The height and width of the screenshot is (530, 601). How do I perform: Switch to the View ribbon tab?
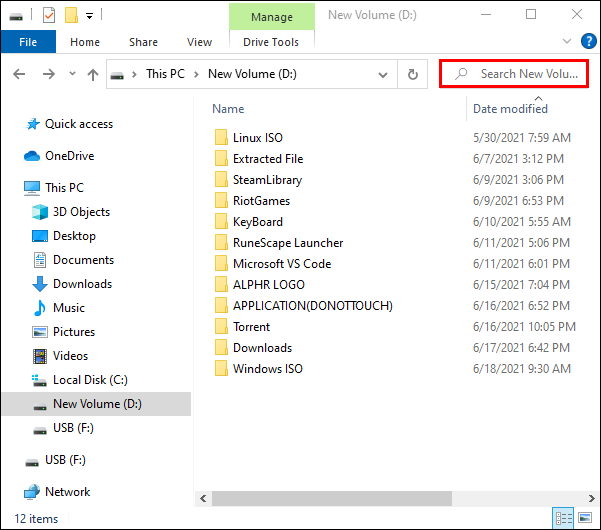[x=199, y=42]
